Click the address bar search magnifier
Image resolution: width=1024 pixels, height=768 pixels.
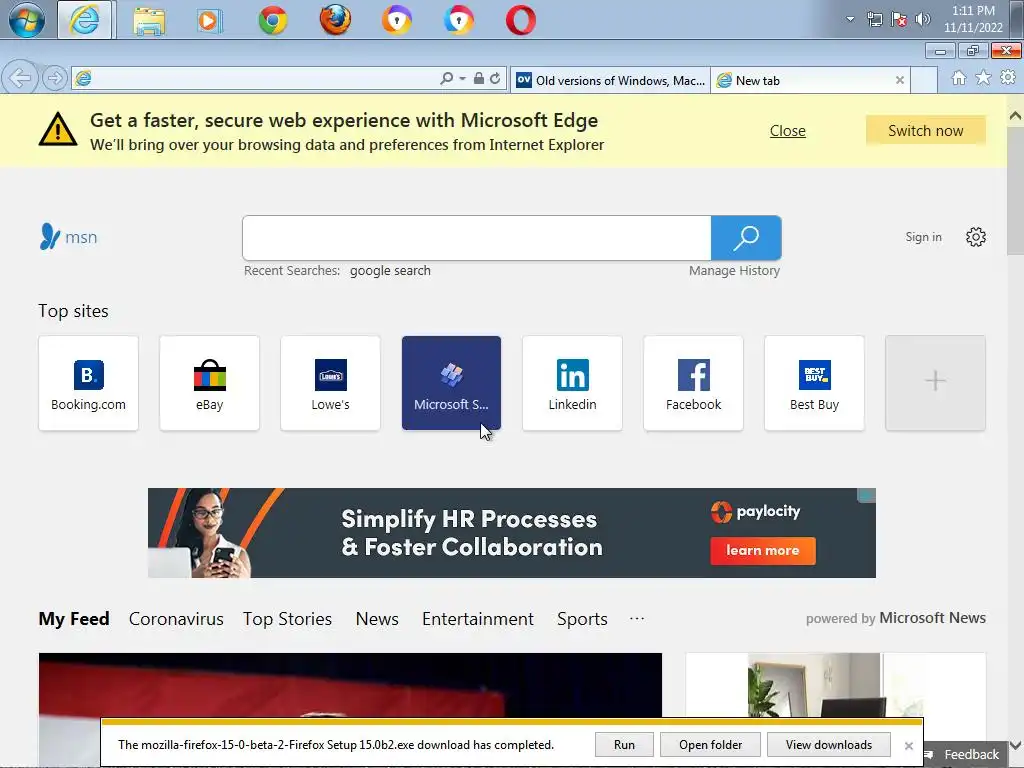(447, 78)
